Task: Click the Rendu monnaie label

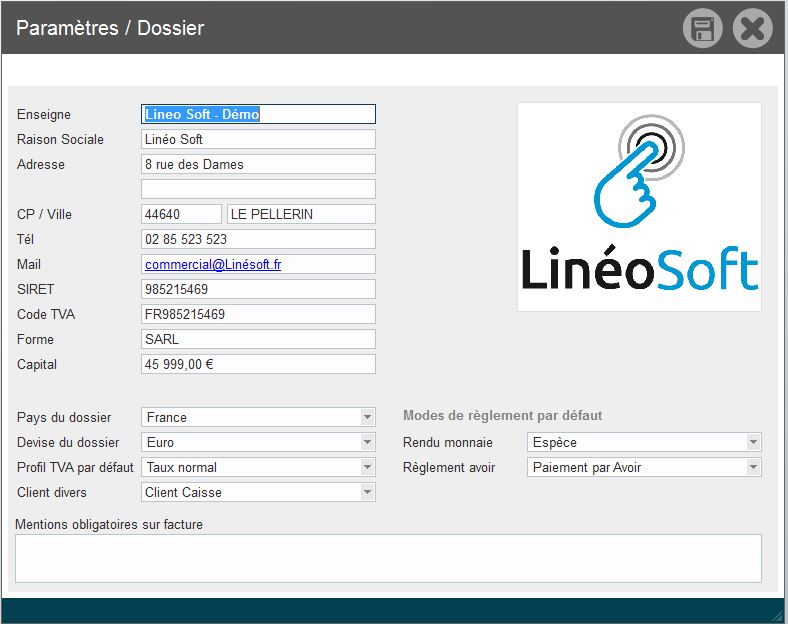Action: (x=448, y=443)
